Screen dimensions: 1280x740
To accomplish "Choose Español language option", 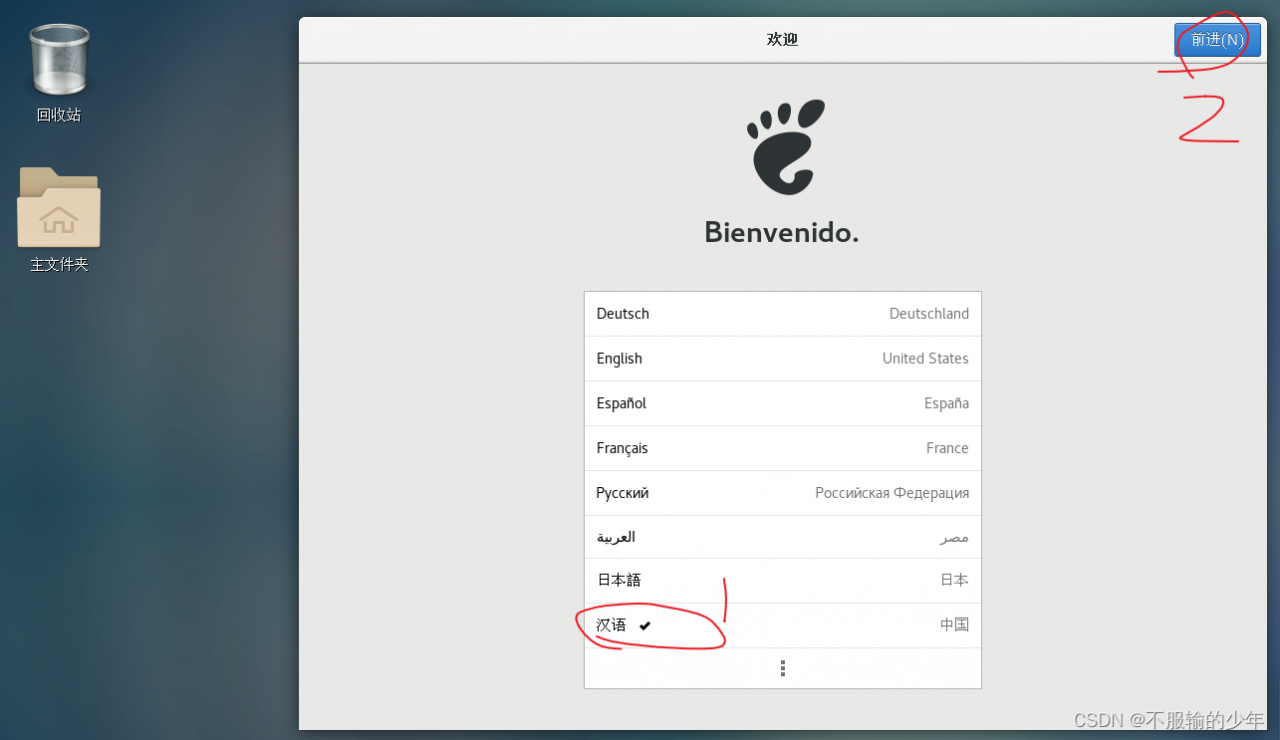I will (783, 404).
